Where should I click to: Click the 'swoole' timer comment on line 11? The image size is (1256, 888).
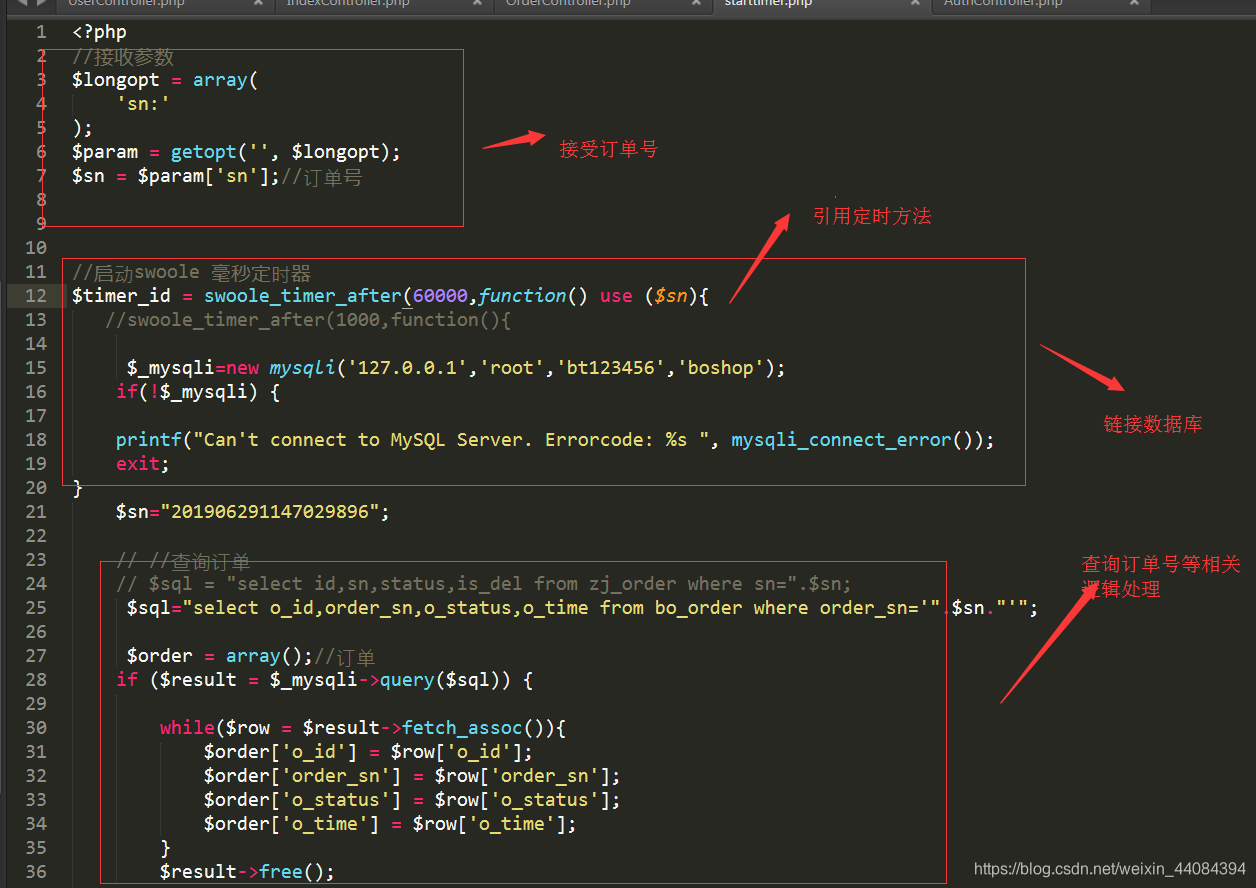coord(192,273)
